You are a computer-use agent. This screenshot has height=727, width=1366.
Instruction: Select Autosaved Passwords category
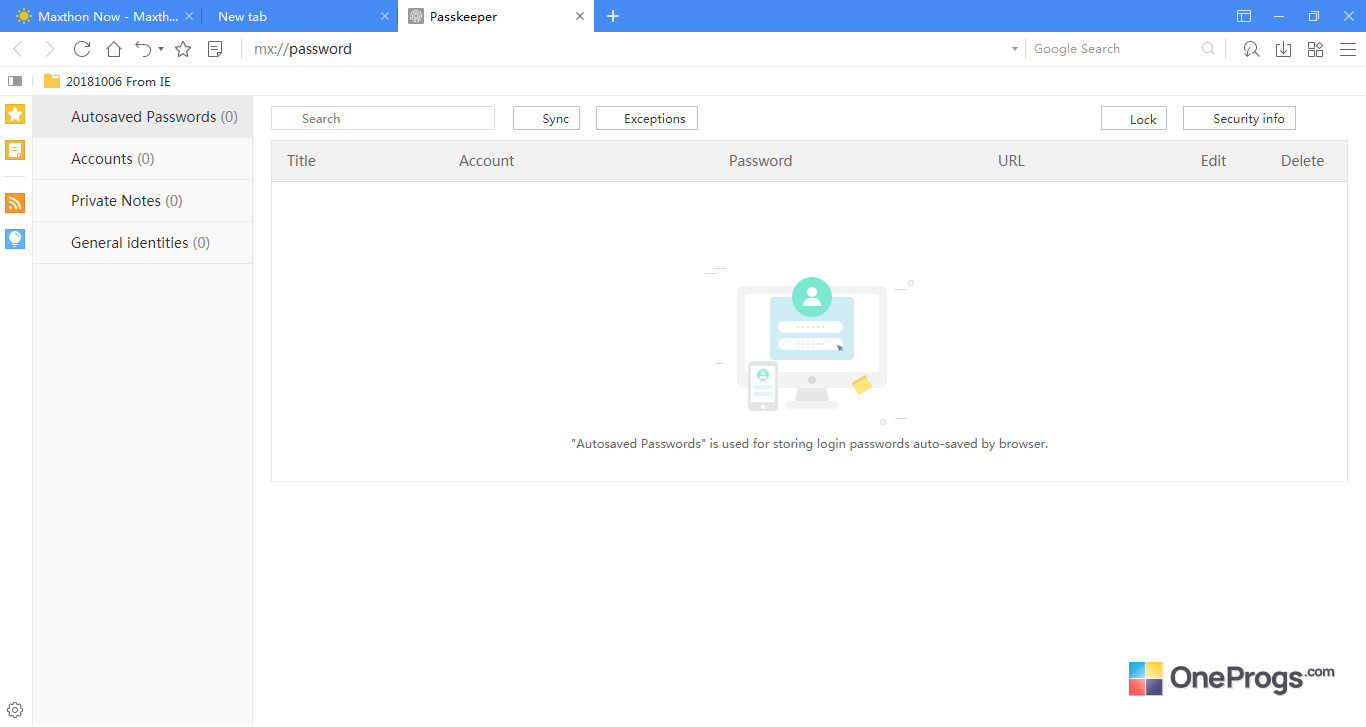coord(142,117)
